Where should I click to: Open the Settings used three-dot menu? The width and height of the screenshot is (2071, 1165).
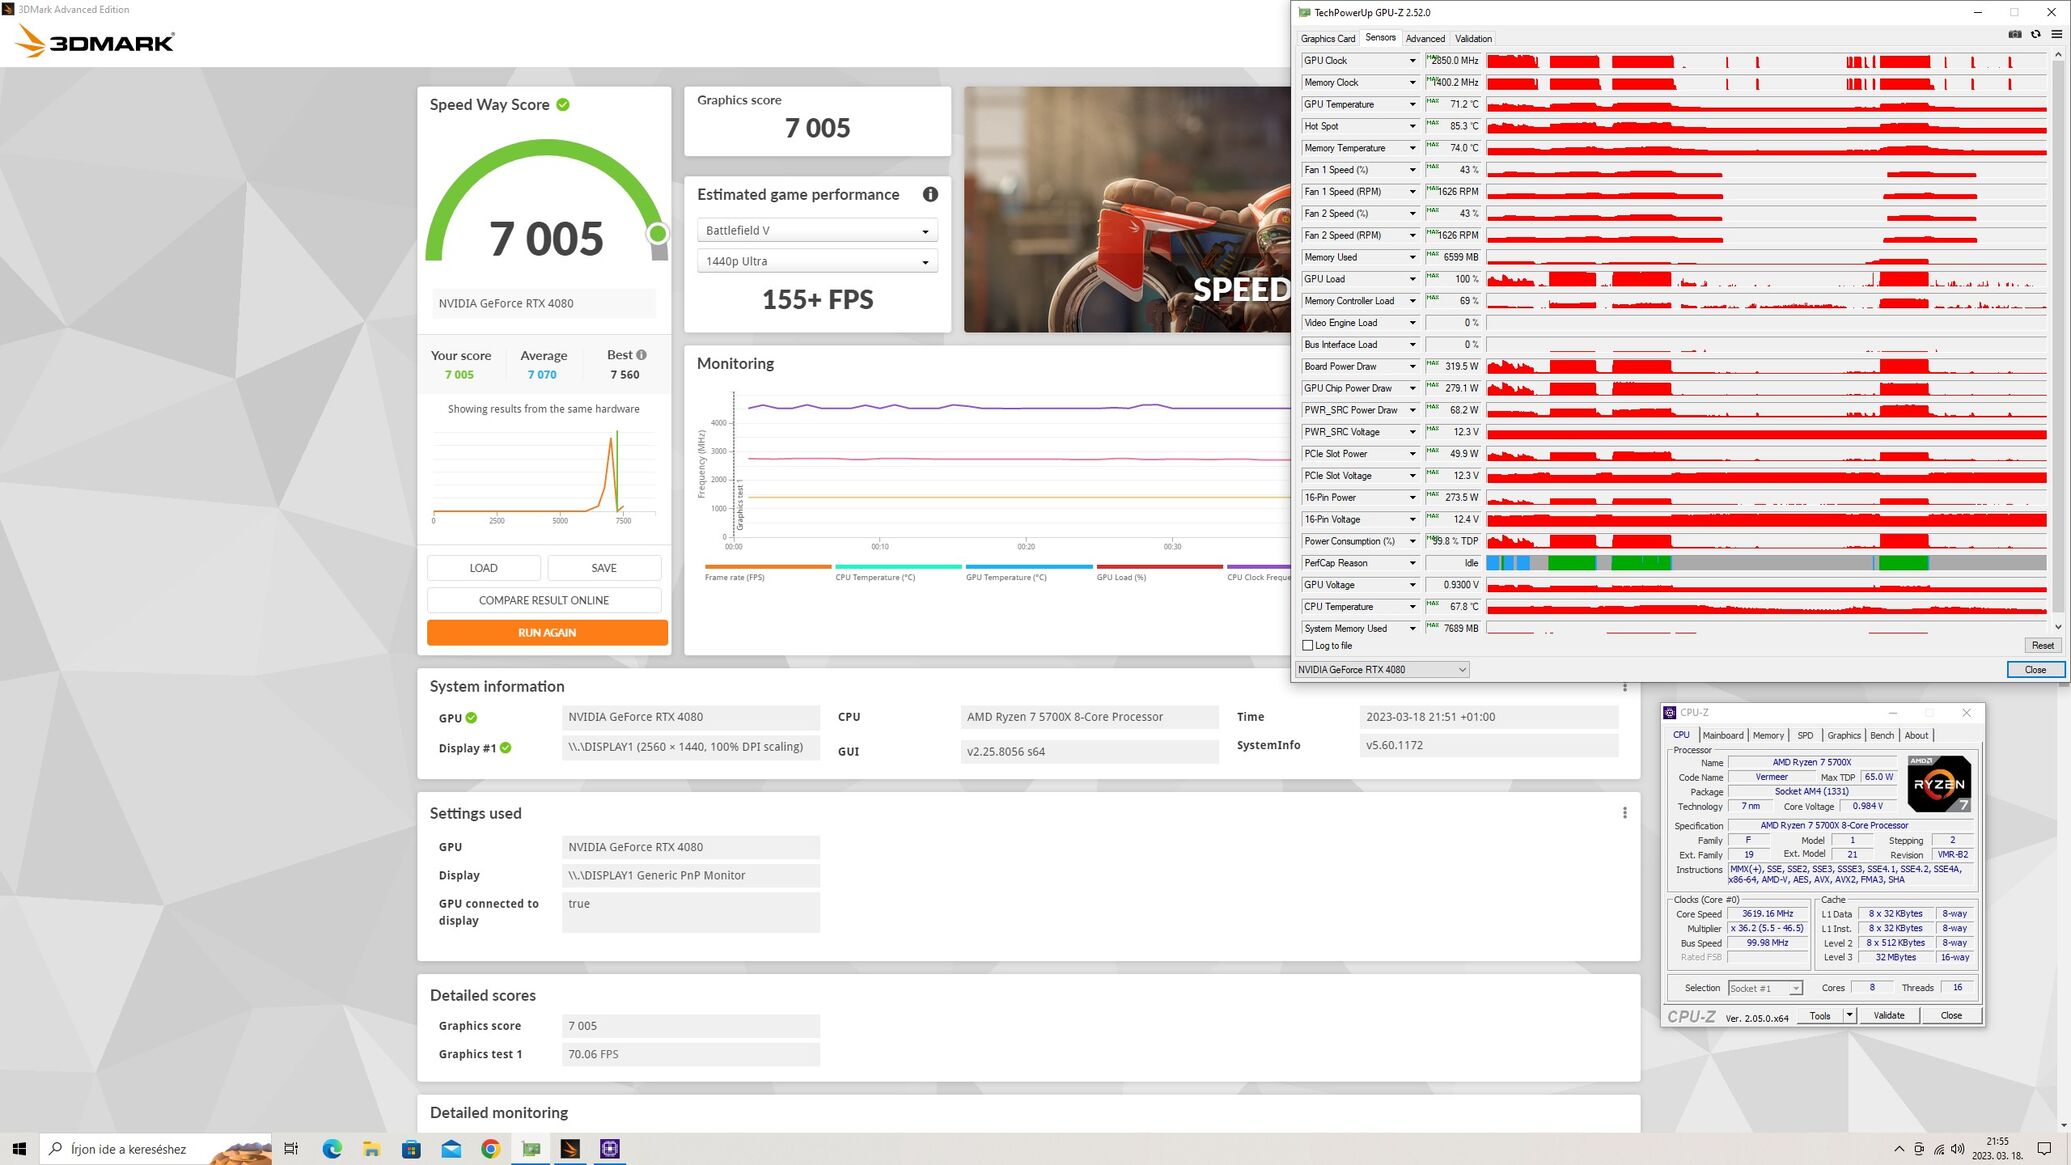pos(1624,813)
